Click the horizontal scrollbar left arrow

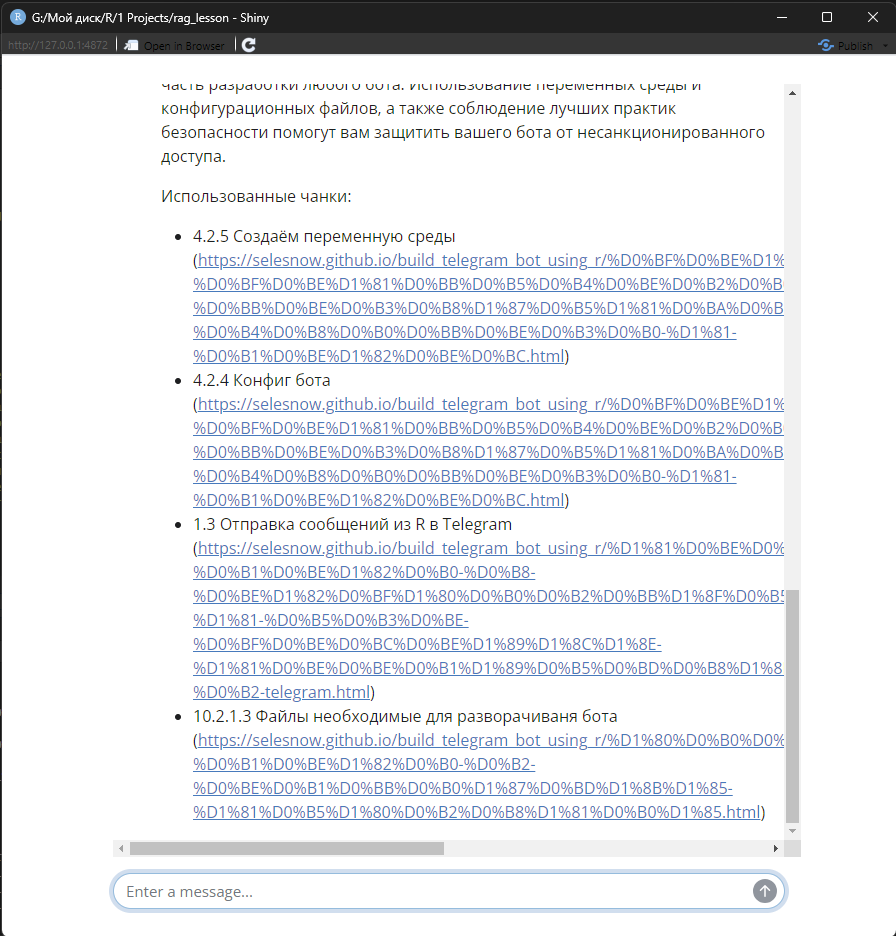pyautogui.click(x=121, y=848)
